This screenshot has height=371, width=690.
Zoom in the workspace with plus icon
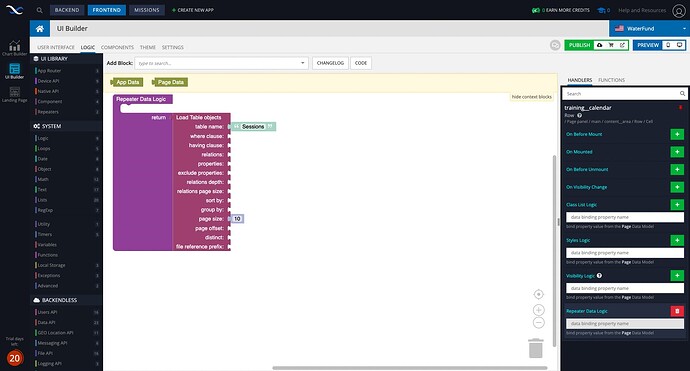click(539, 310)
